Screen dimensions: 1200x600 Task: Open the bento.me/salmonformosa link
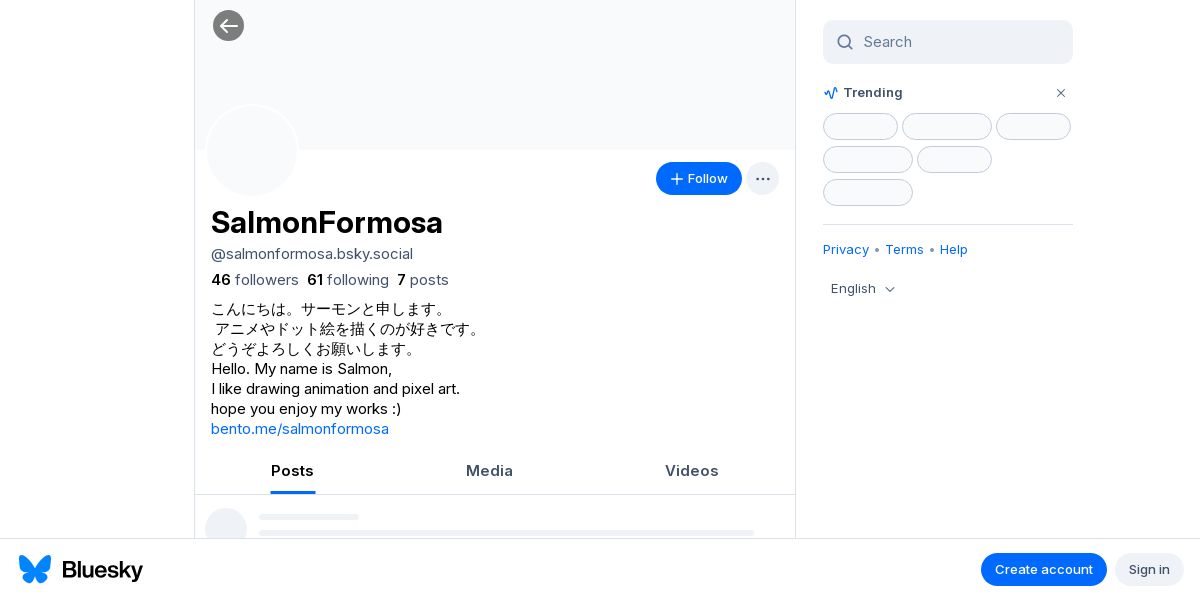point(300,429)
